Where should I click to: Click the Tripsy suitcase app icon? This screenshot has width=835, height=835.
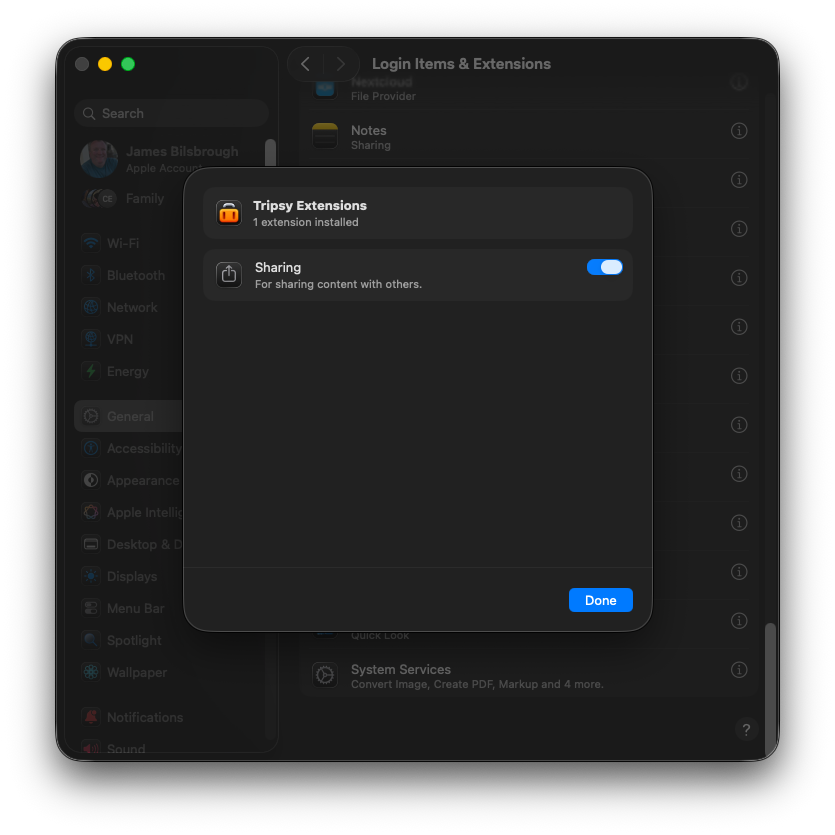click(x=229, y=213)
